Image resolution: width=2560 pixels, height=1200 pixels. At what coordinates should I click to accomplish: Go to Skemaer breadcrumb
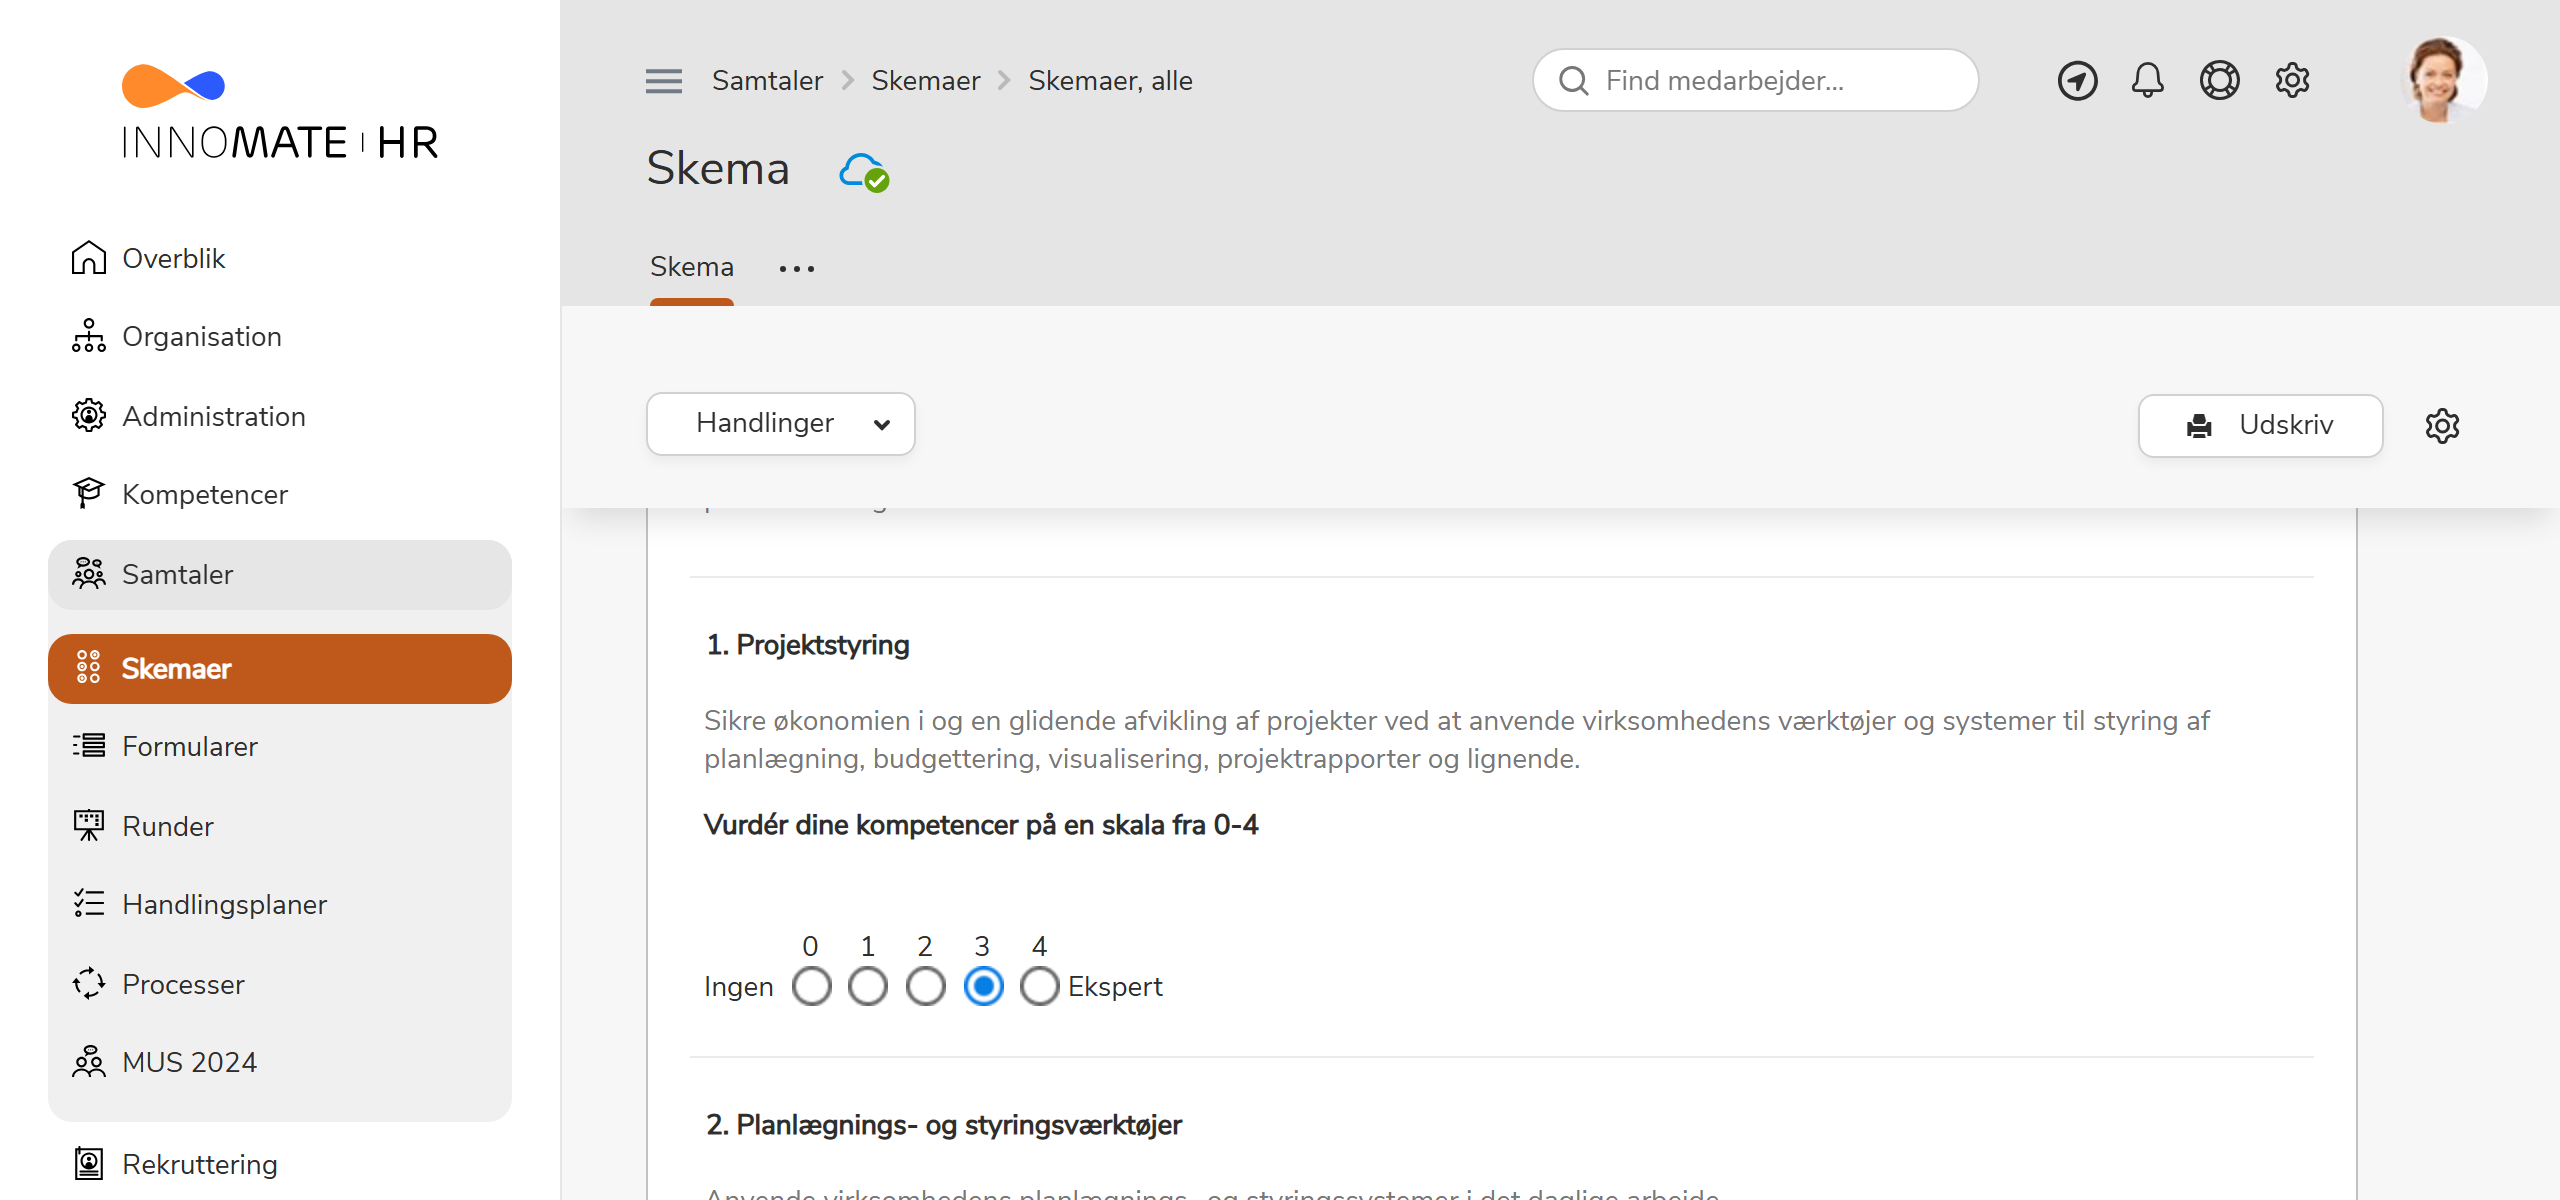tap(926, 81)
